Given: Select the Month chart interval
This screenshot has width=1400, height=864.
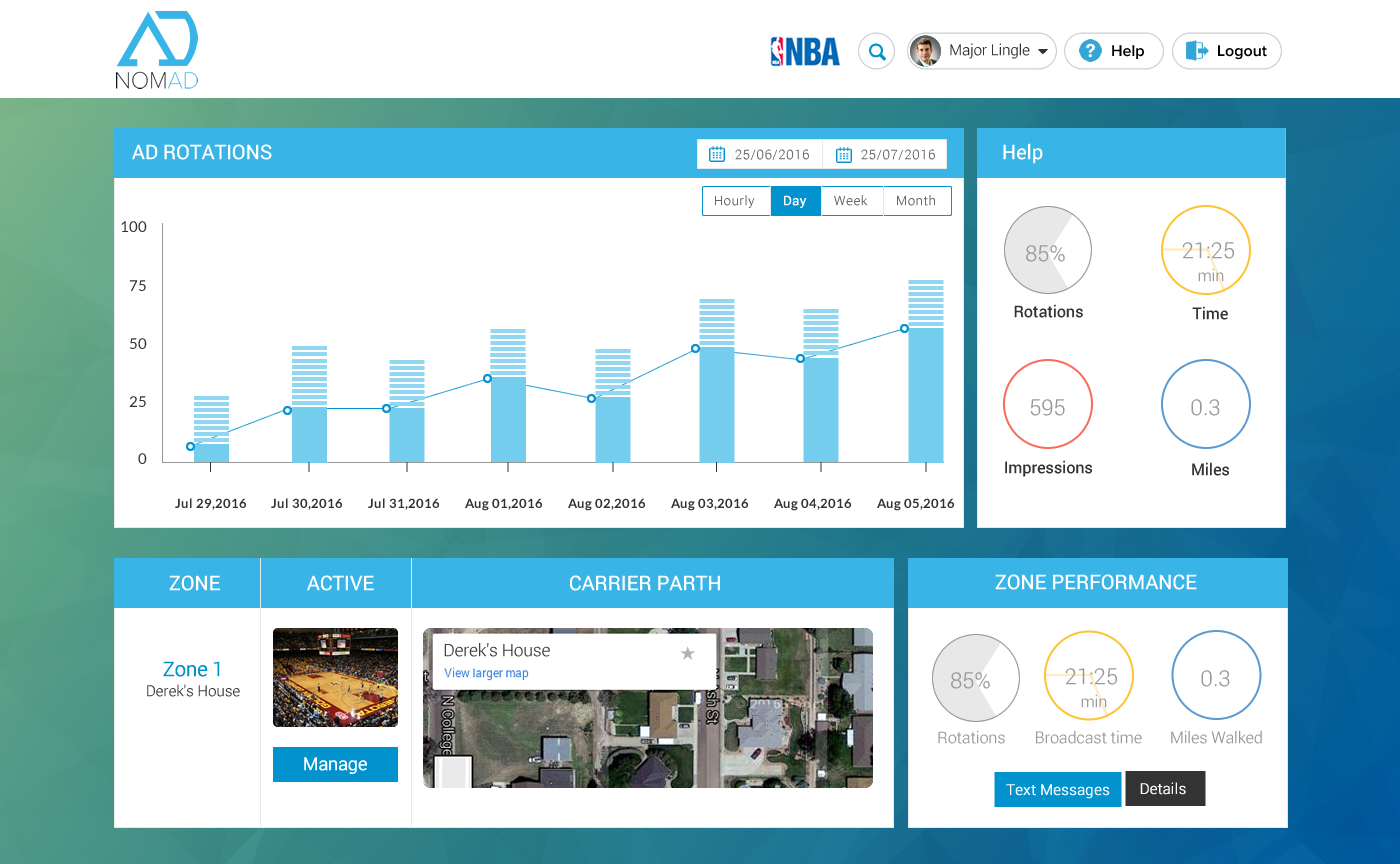Looking at the screenshot, I should (x=915, y=201).
